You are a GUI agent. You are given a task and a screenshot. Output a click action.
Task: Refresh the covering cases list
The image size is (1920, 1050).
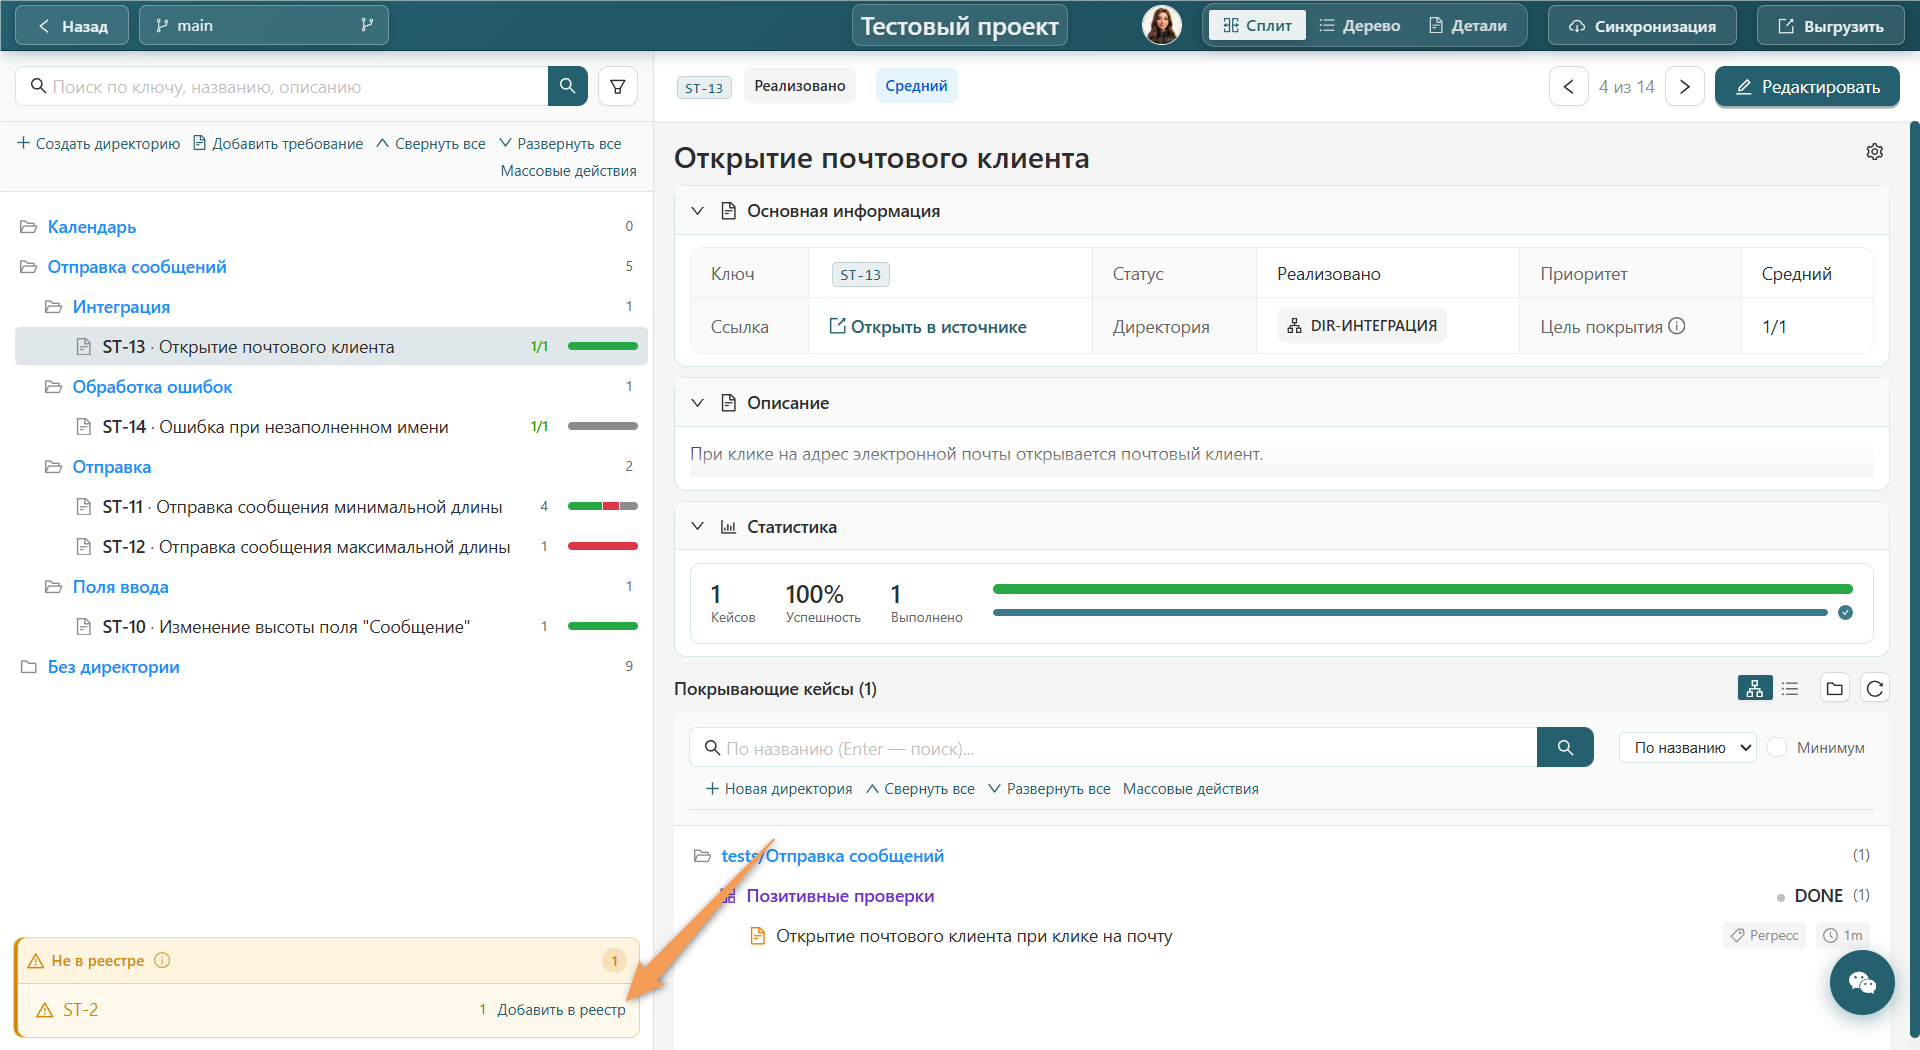1875,688
